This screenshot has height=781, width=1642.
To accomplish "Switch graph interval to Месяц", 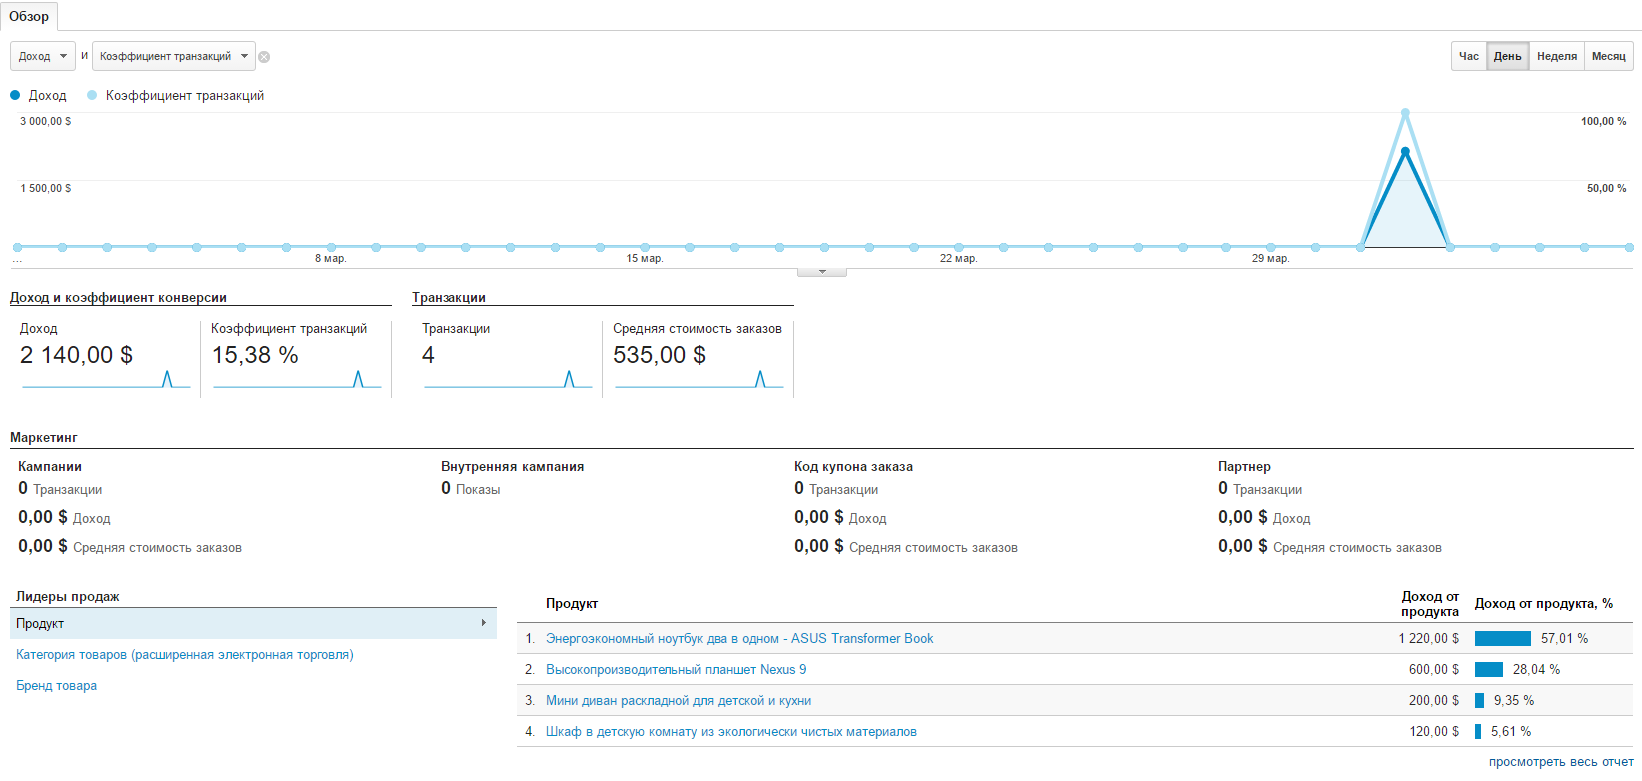I will (1609, 56).
